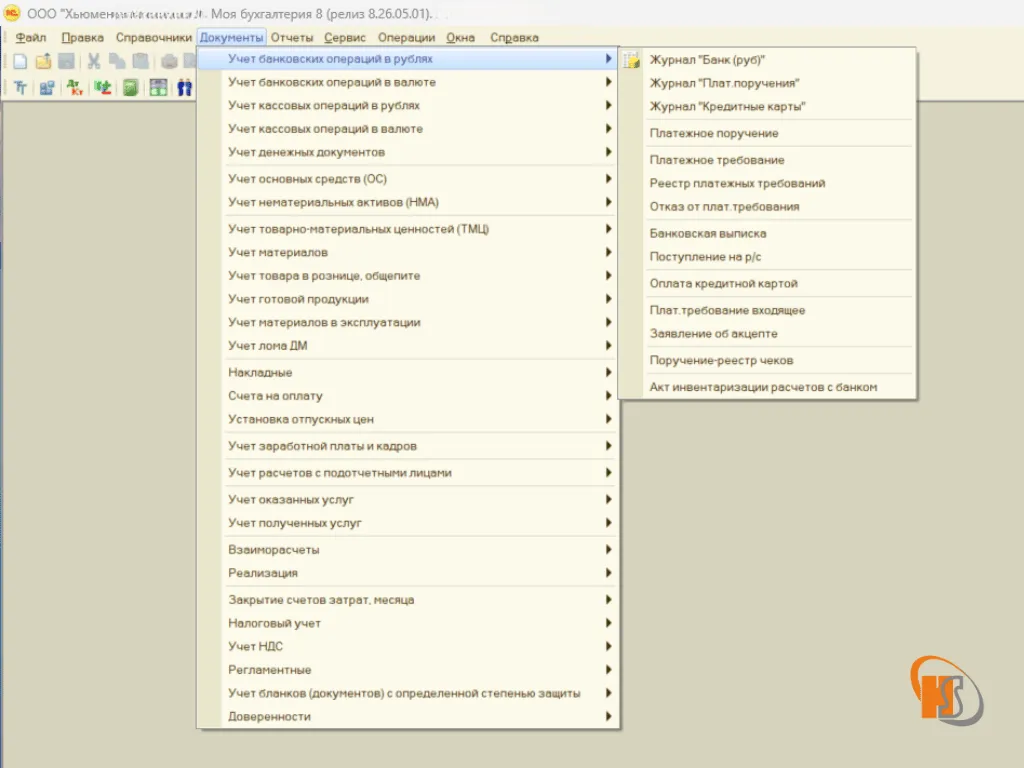This screenshot has height=768, width=1024.
Task: Open the Файл menu
Action: 31,37
